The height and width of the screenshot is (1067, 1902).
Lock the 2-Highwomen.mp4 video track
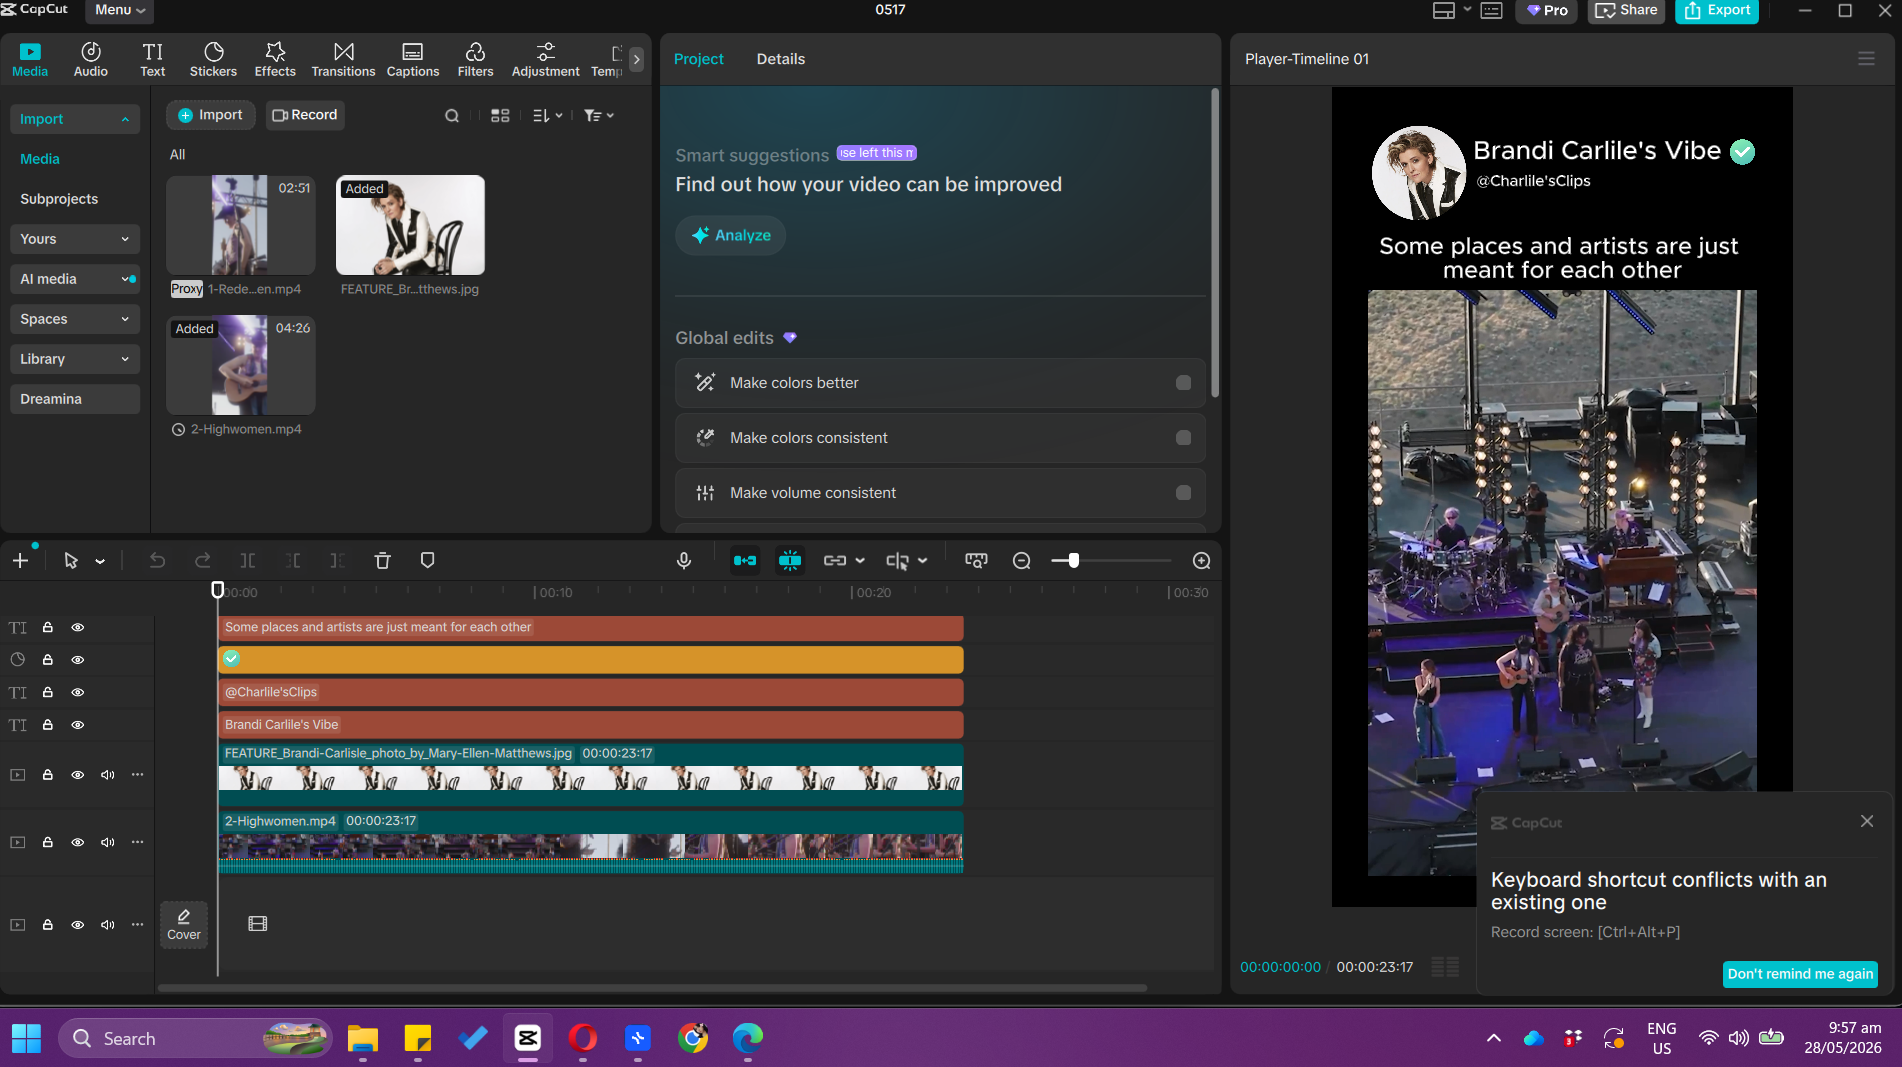(x=47, y=842)
